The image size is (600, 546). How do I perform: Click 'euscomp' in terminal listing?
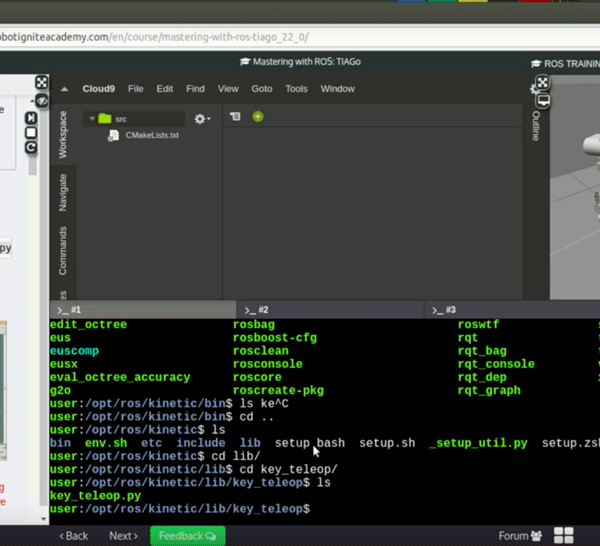(74, 350)
